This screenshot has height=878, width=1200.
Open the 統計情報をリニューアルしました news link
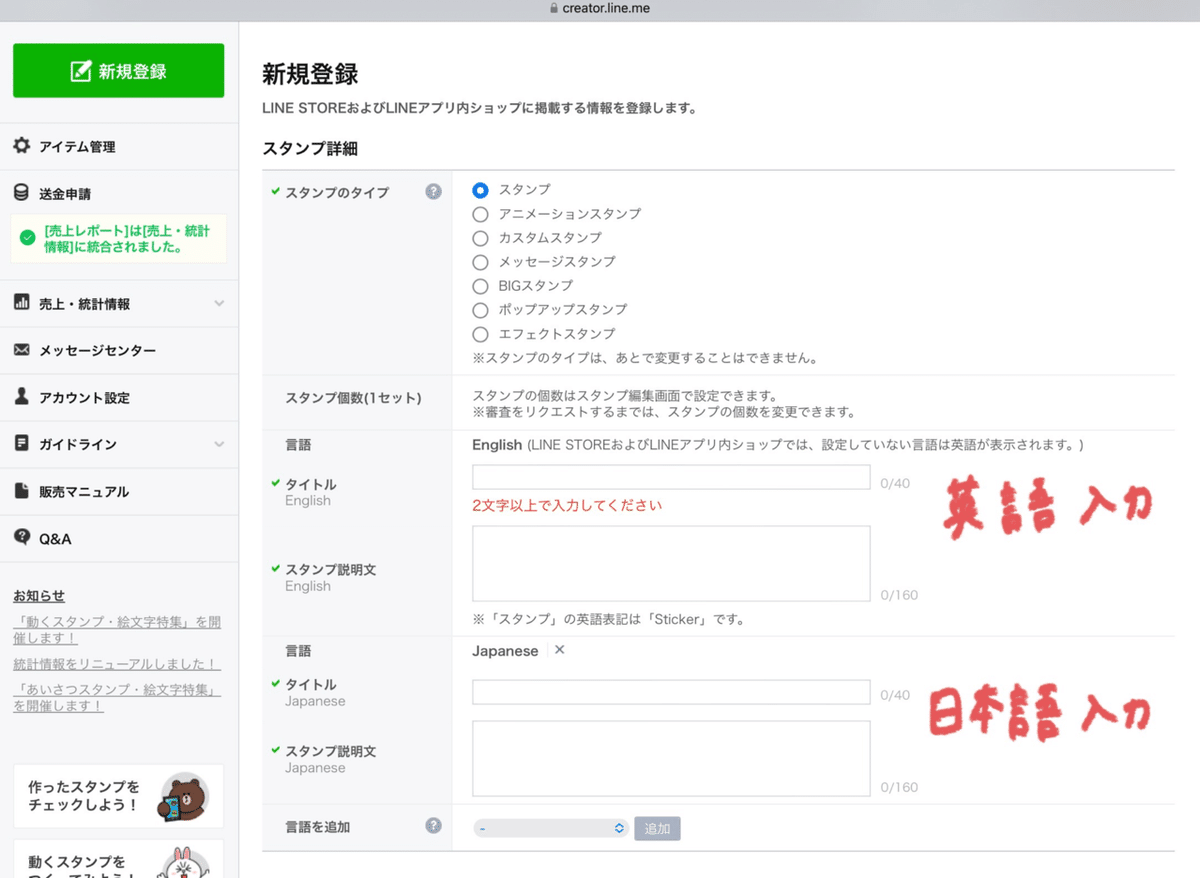click(x=117, y=664)
